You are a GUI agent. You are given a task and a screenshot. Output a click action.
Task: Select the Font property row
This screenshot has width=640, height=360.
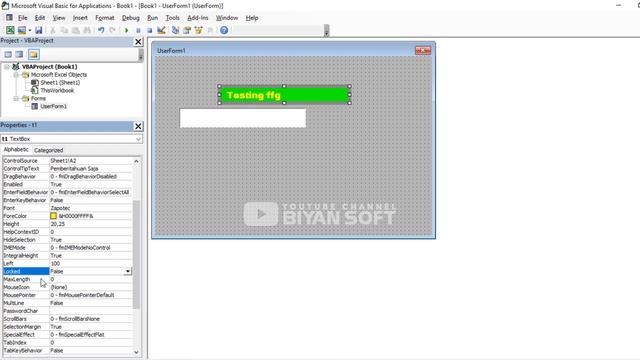(x=67, y=208)
